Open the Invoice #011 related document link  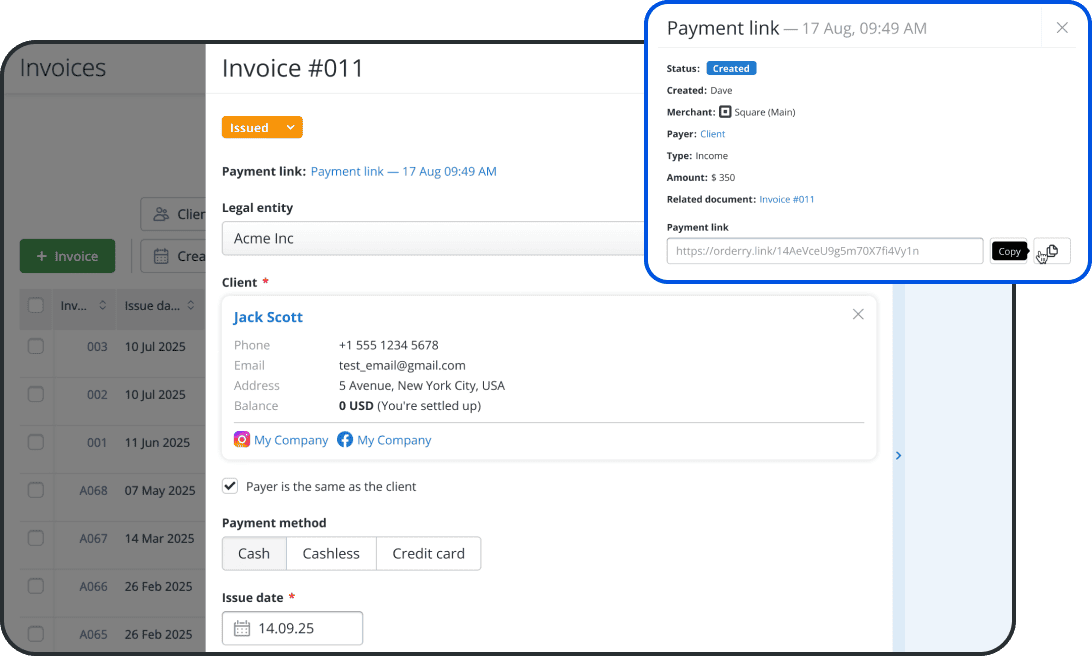coord(787,199)
